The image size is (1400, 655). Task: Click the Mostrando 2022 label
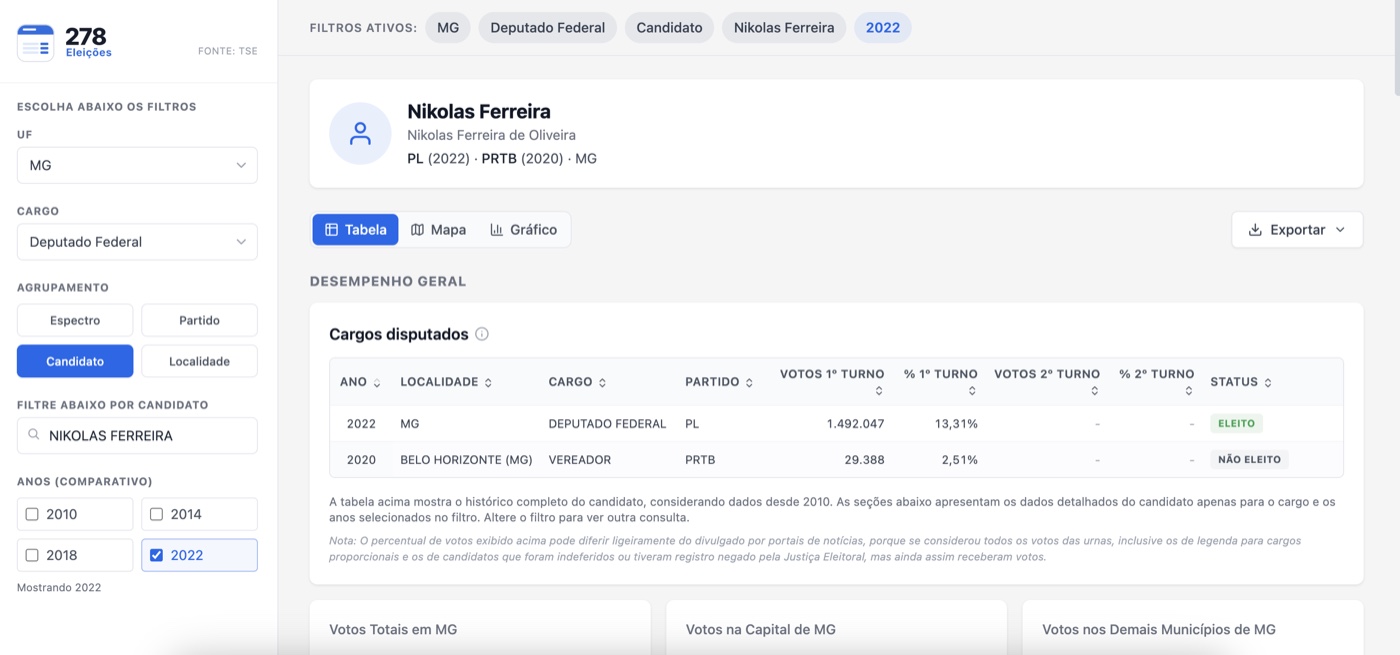tap(59, 587)
